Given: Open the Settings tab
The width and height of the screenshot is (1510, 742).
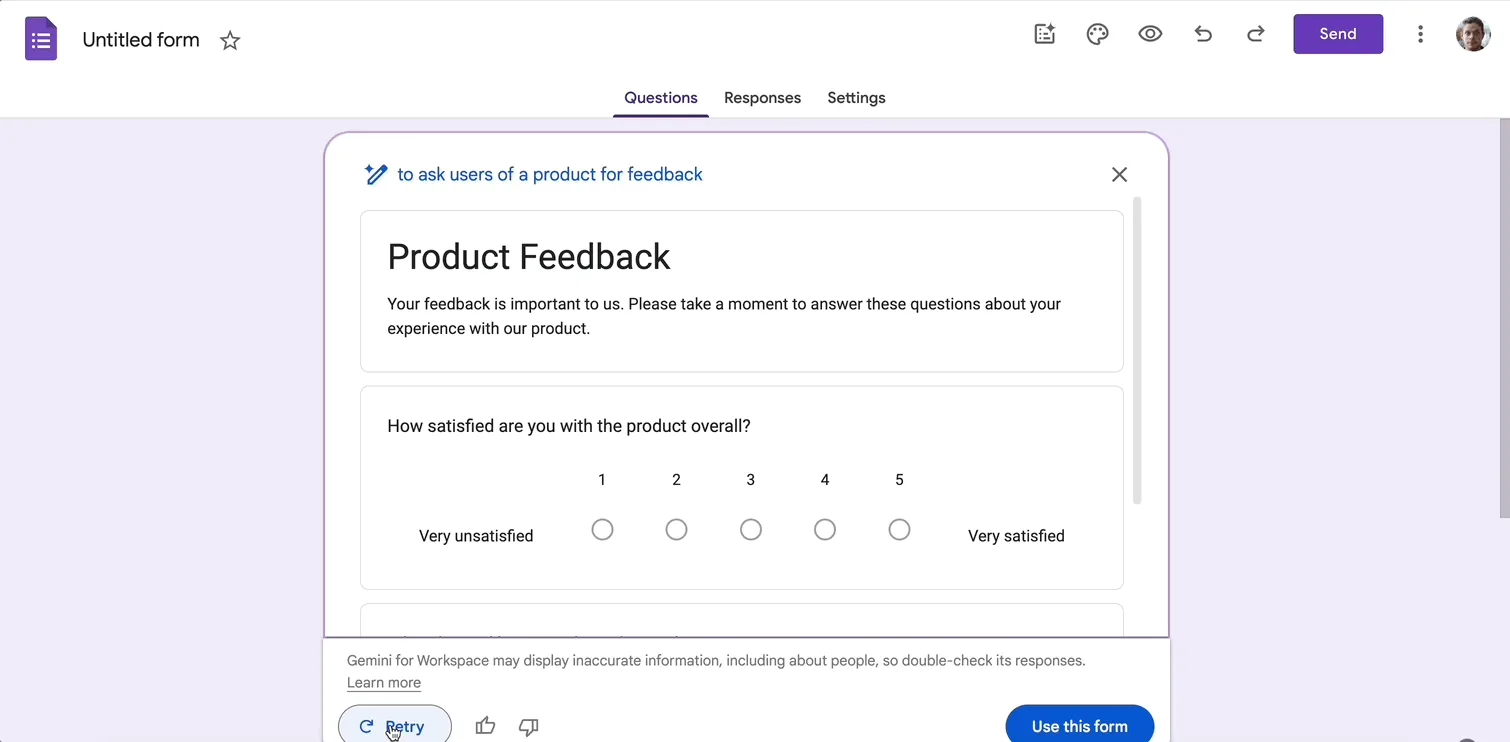Looking at the screenshot, I should [856, 97].
